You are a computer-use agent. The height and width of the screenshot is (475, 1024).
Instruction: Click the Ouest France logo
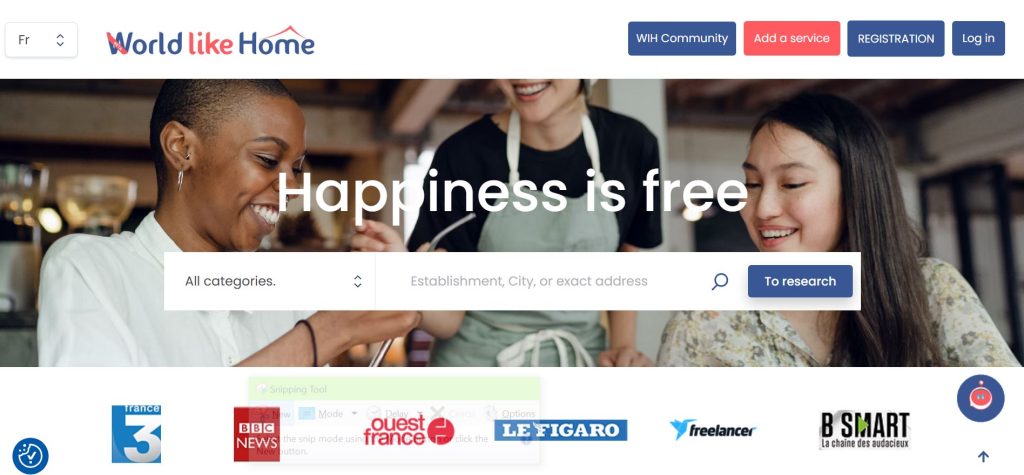click(x=409, y=431)
